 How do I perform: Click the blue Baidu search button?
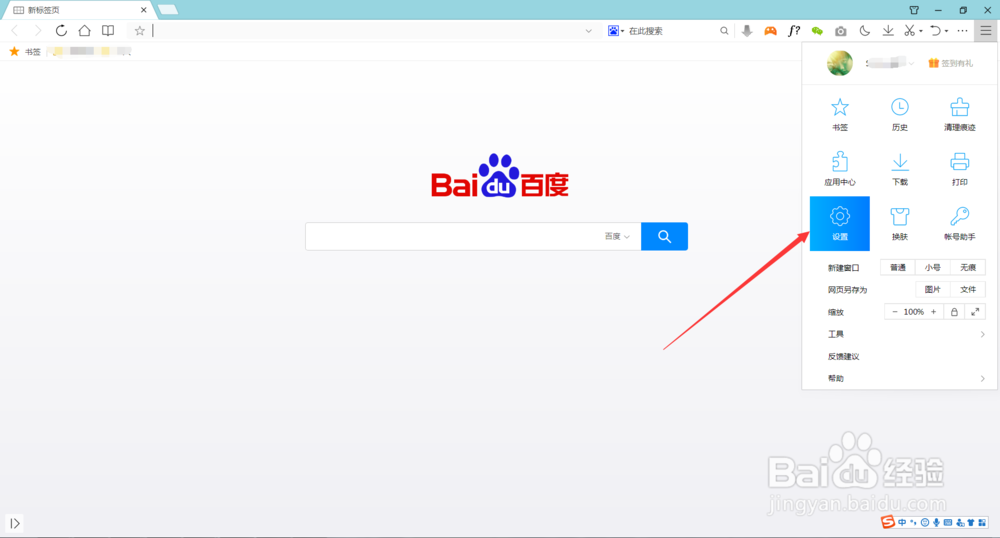tap(664, 236)
